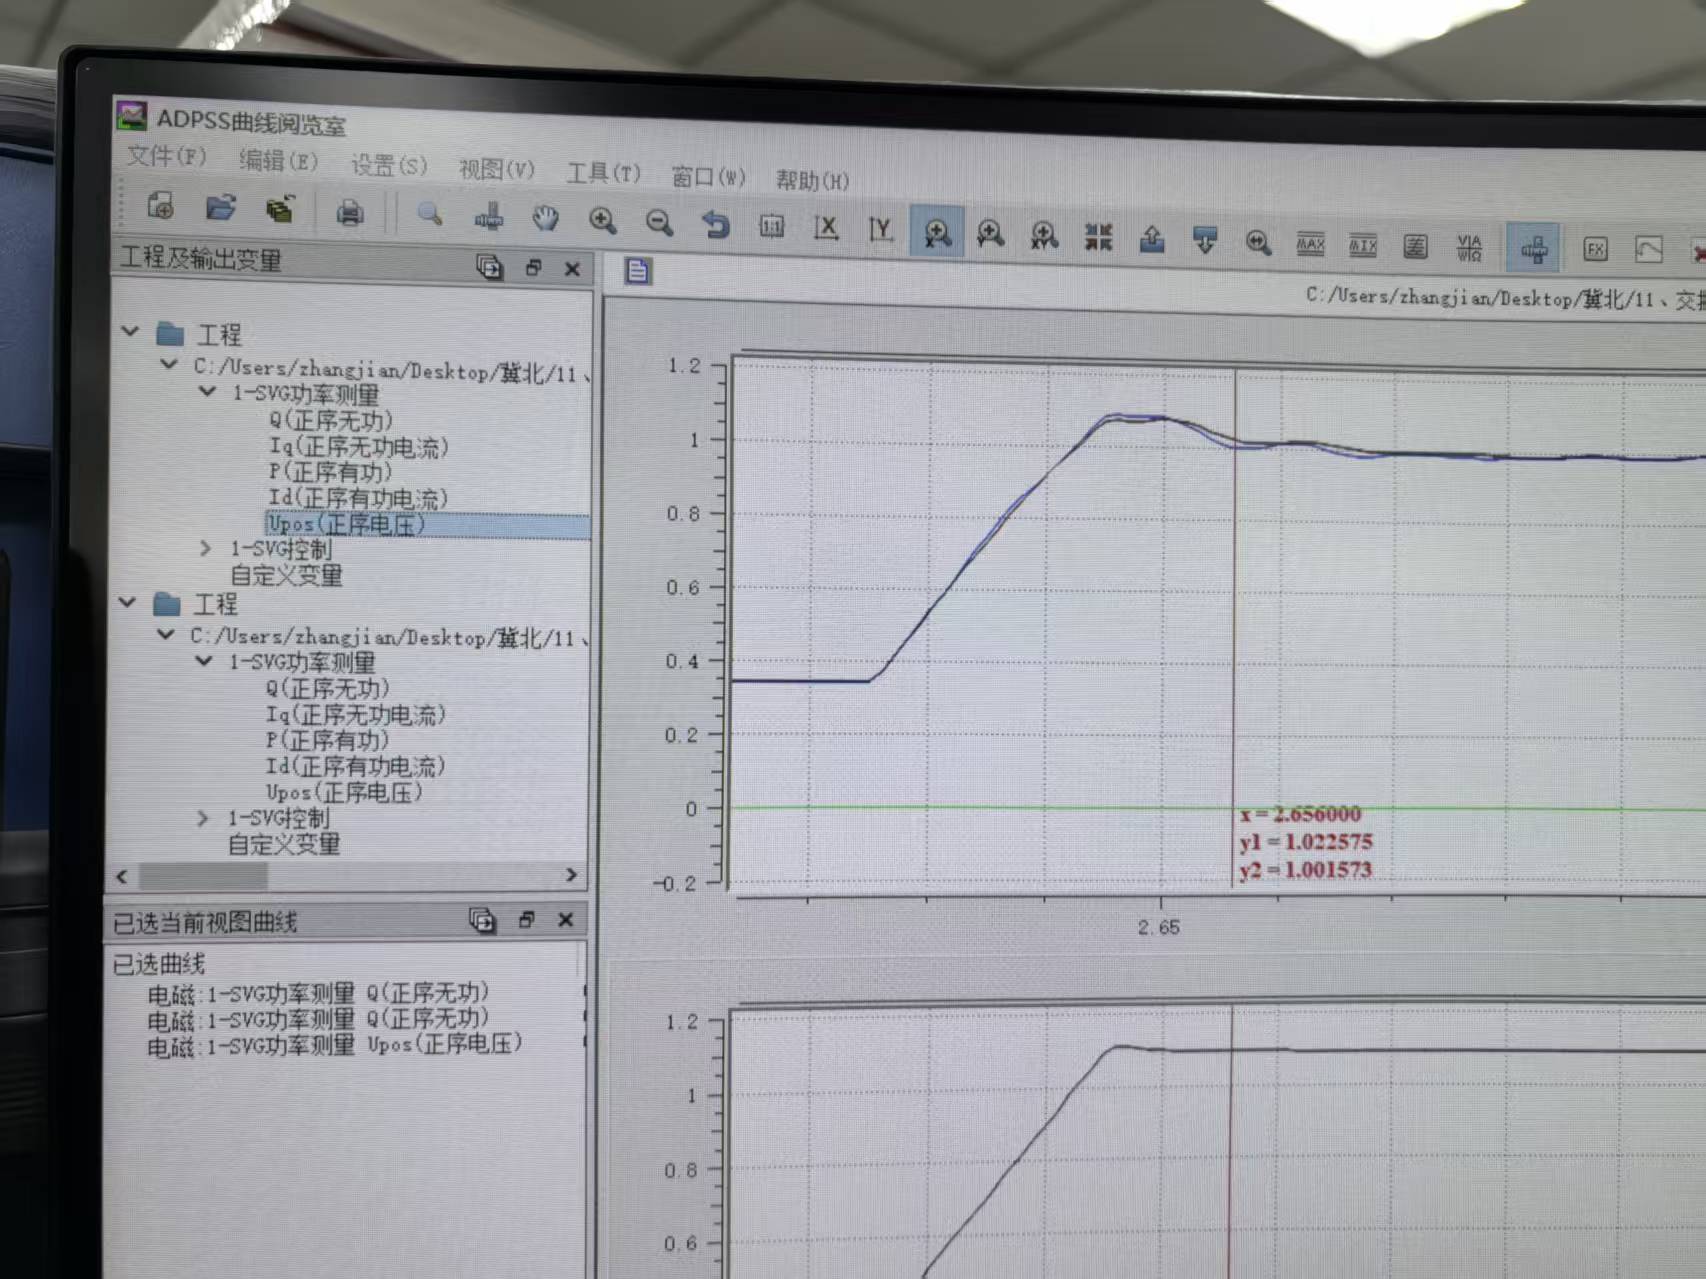Select the pan hand tool
1706x1279 pixels.
pyautogui.click(x=545, y=218)
